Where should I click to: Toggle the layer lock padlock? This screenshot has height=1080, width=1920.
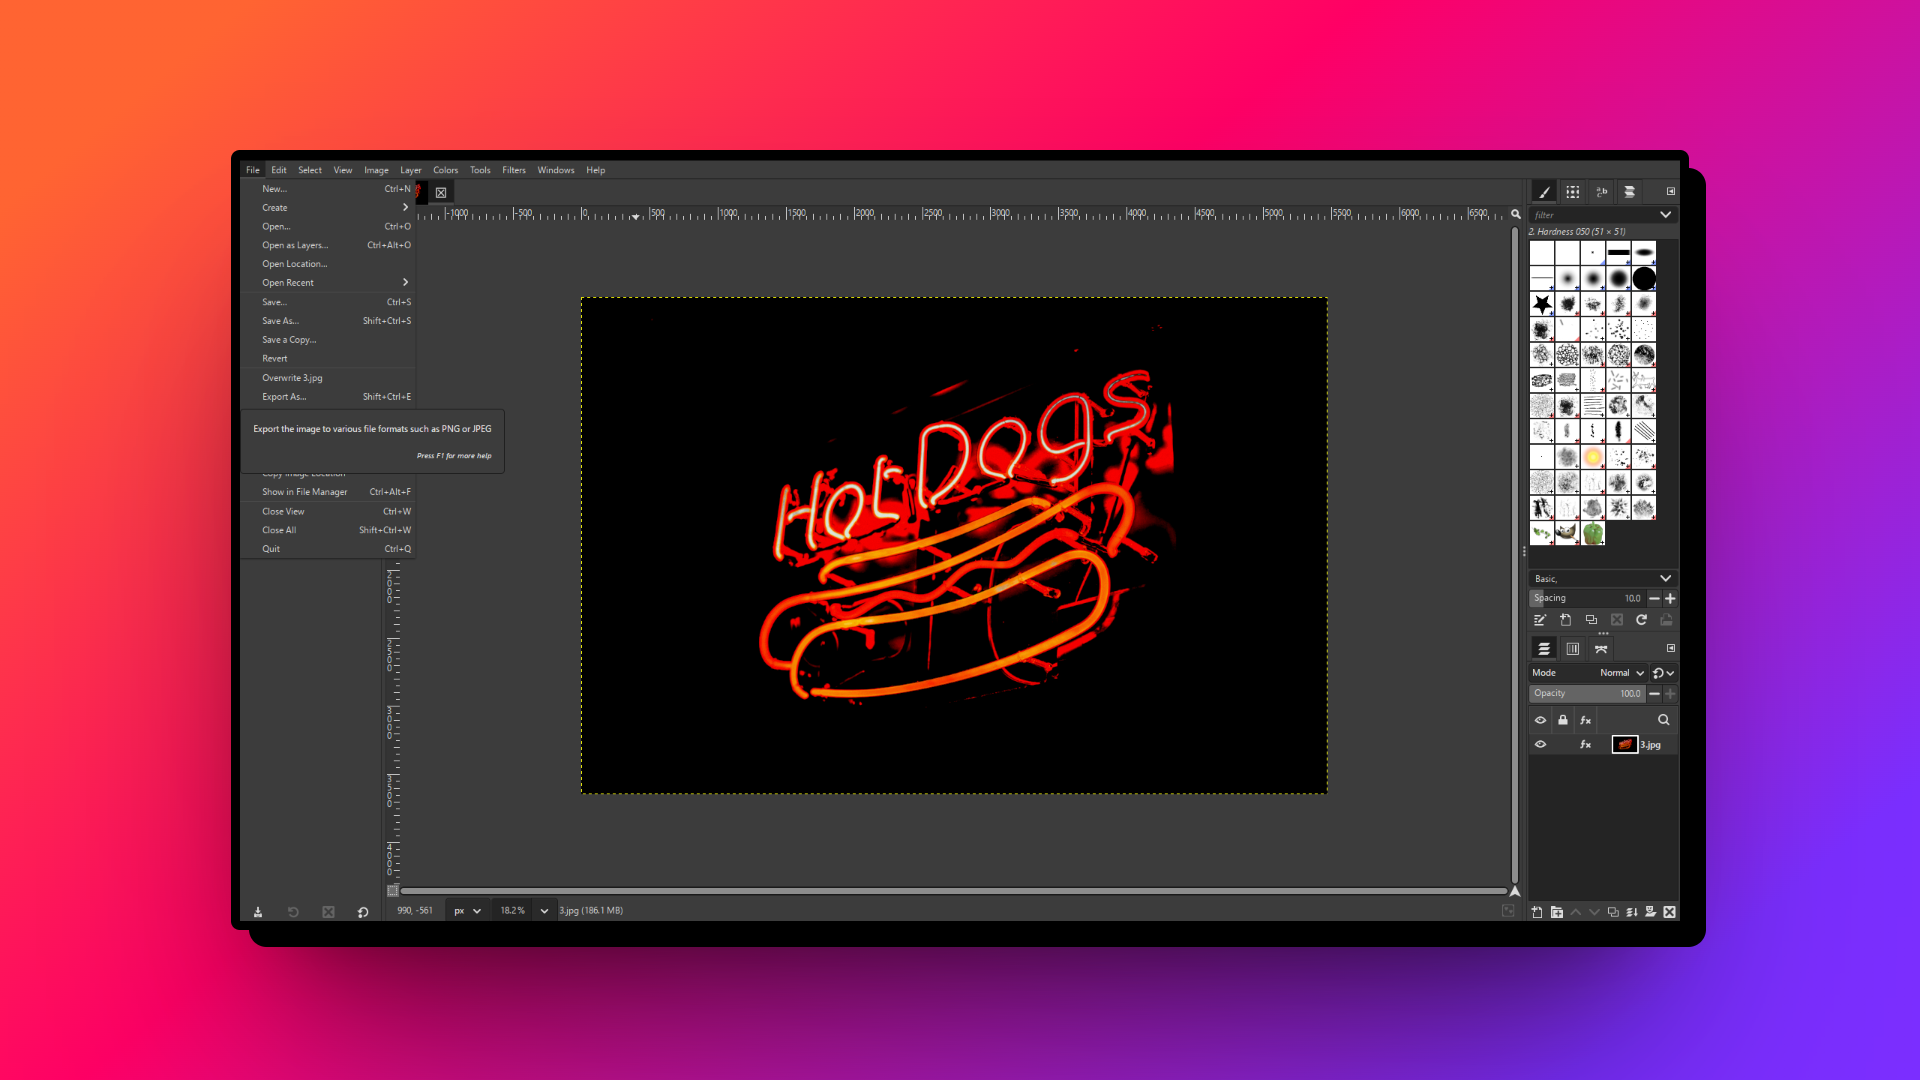pos(1563,720)
